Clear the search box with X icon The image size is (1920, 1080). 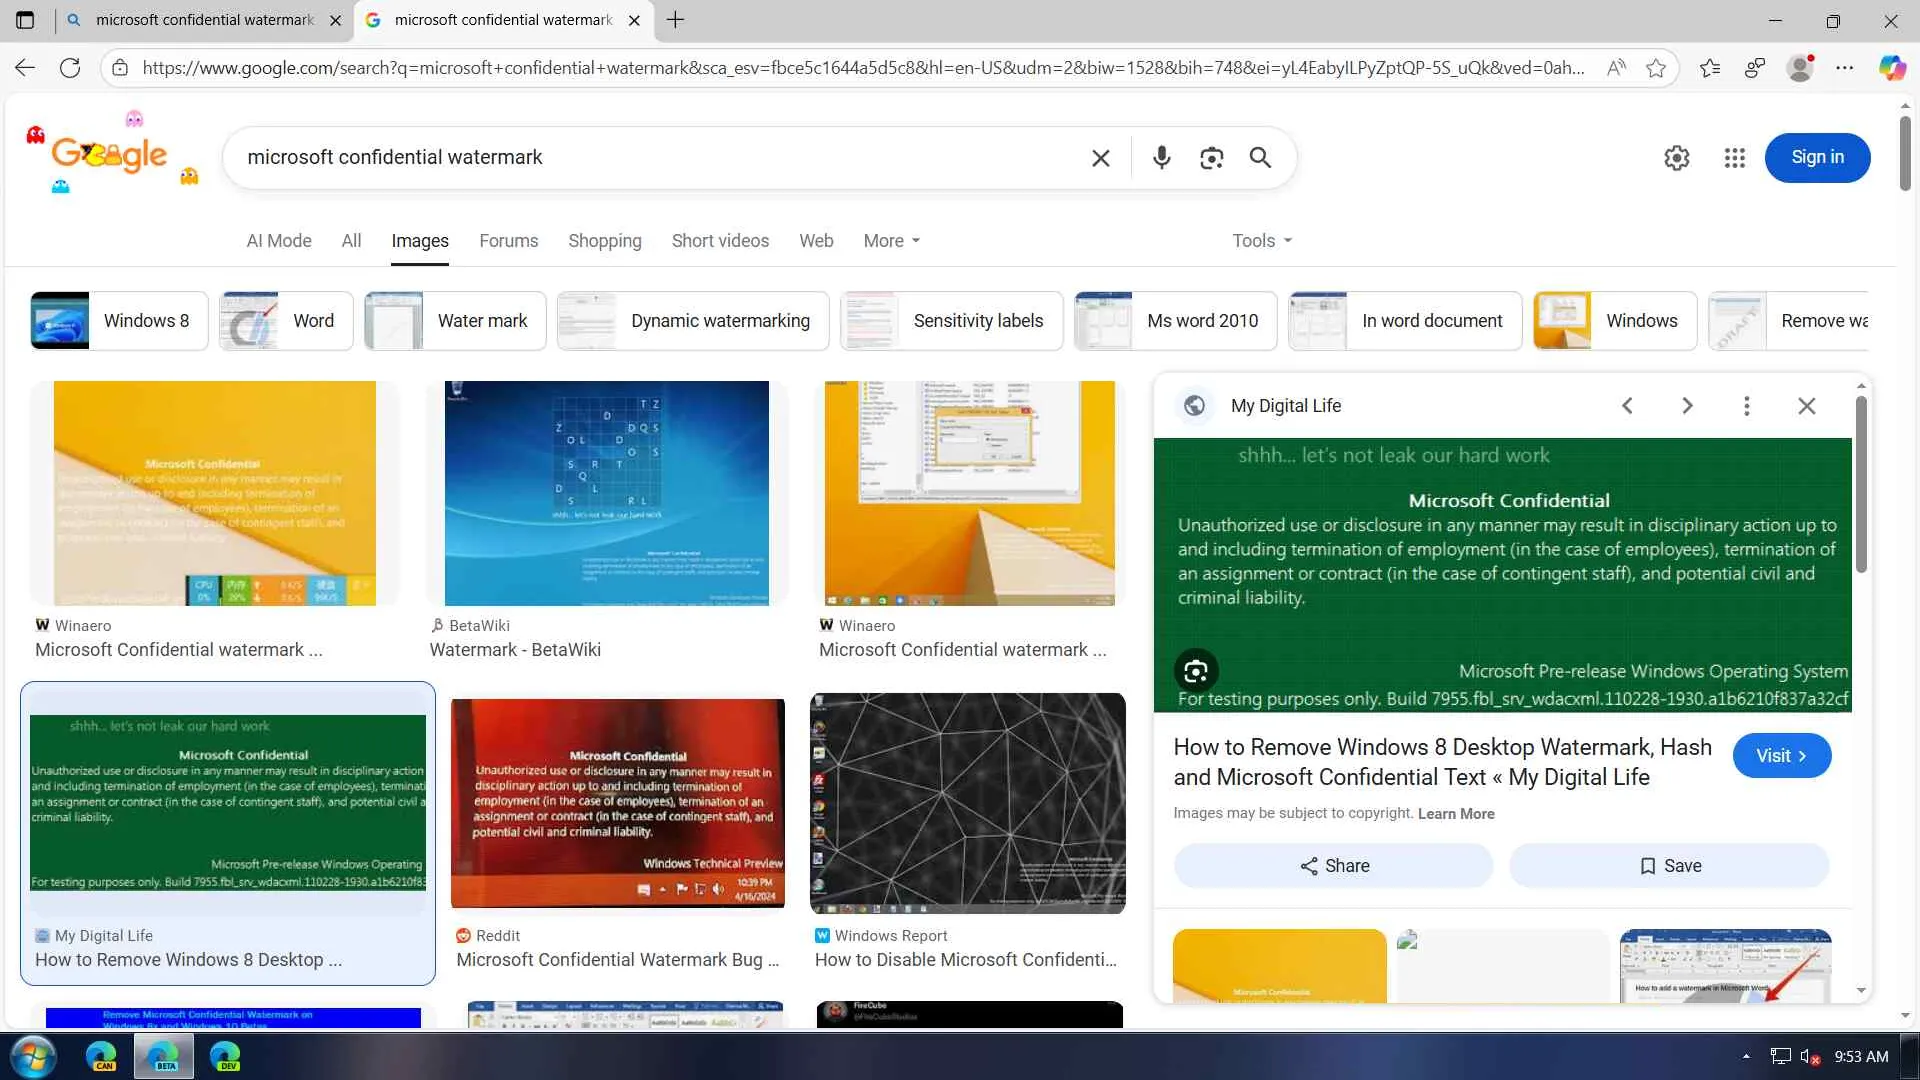click(x=1100, y=158)
